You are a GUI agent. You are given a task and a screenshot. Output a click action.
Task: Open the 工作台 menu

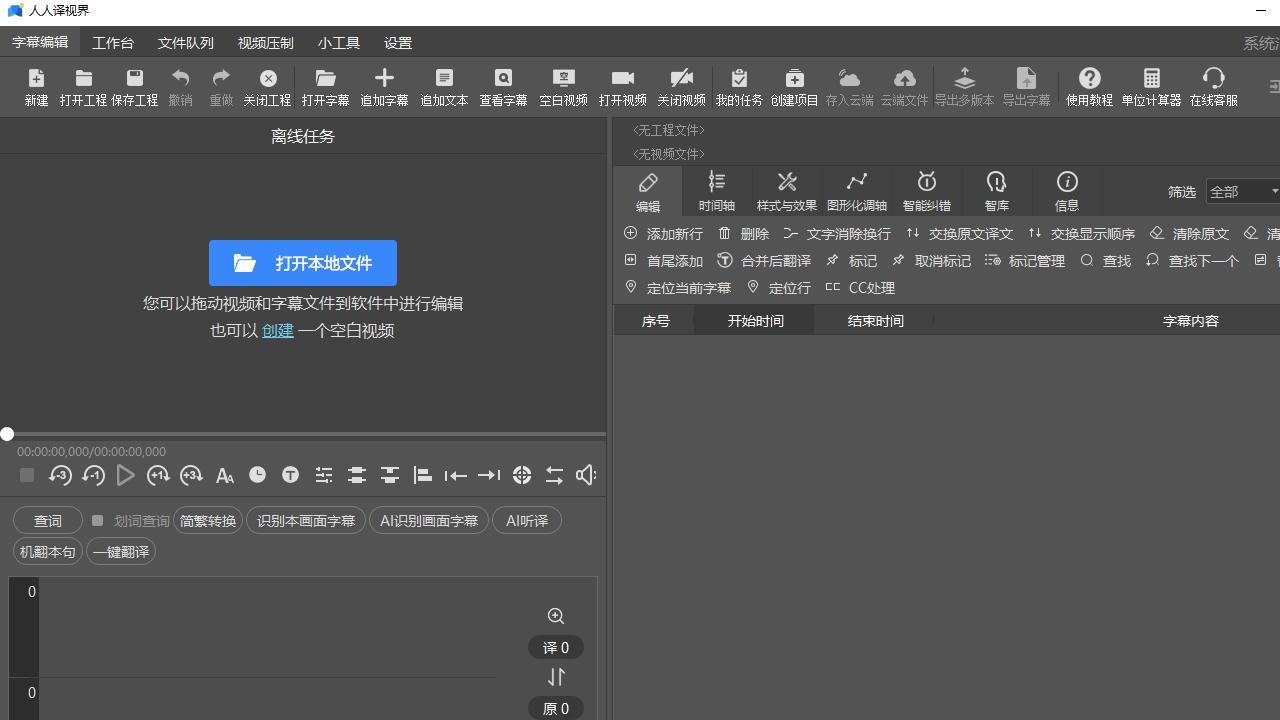pos(113,43)
